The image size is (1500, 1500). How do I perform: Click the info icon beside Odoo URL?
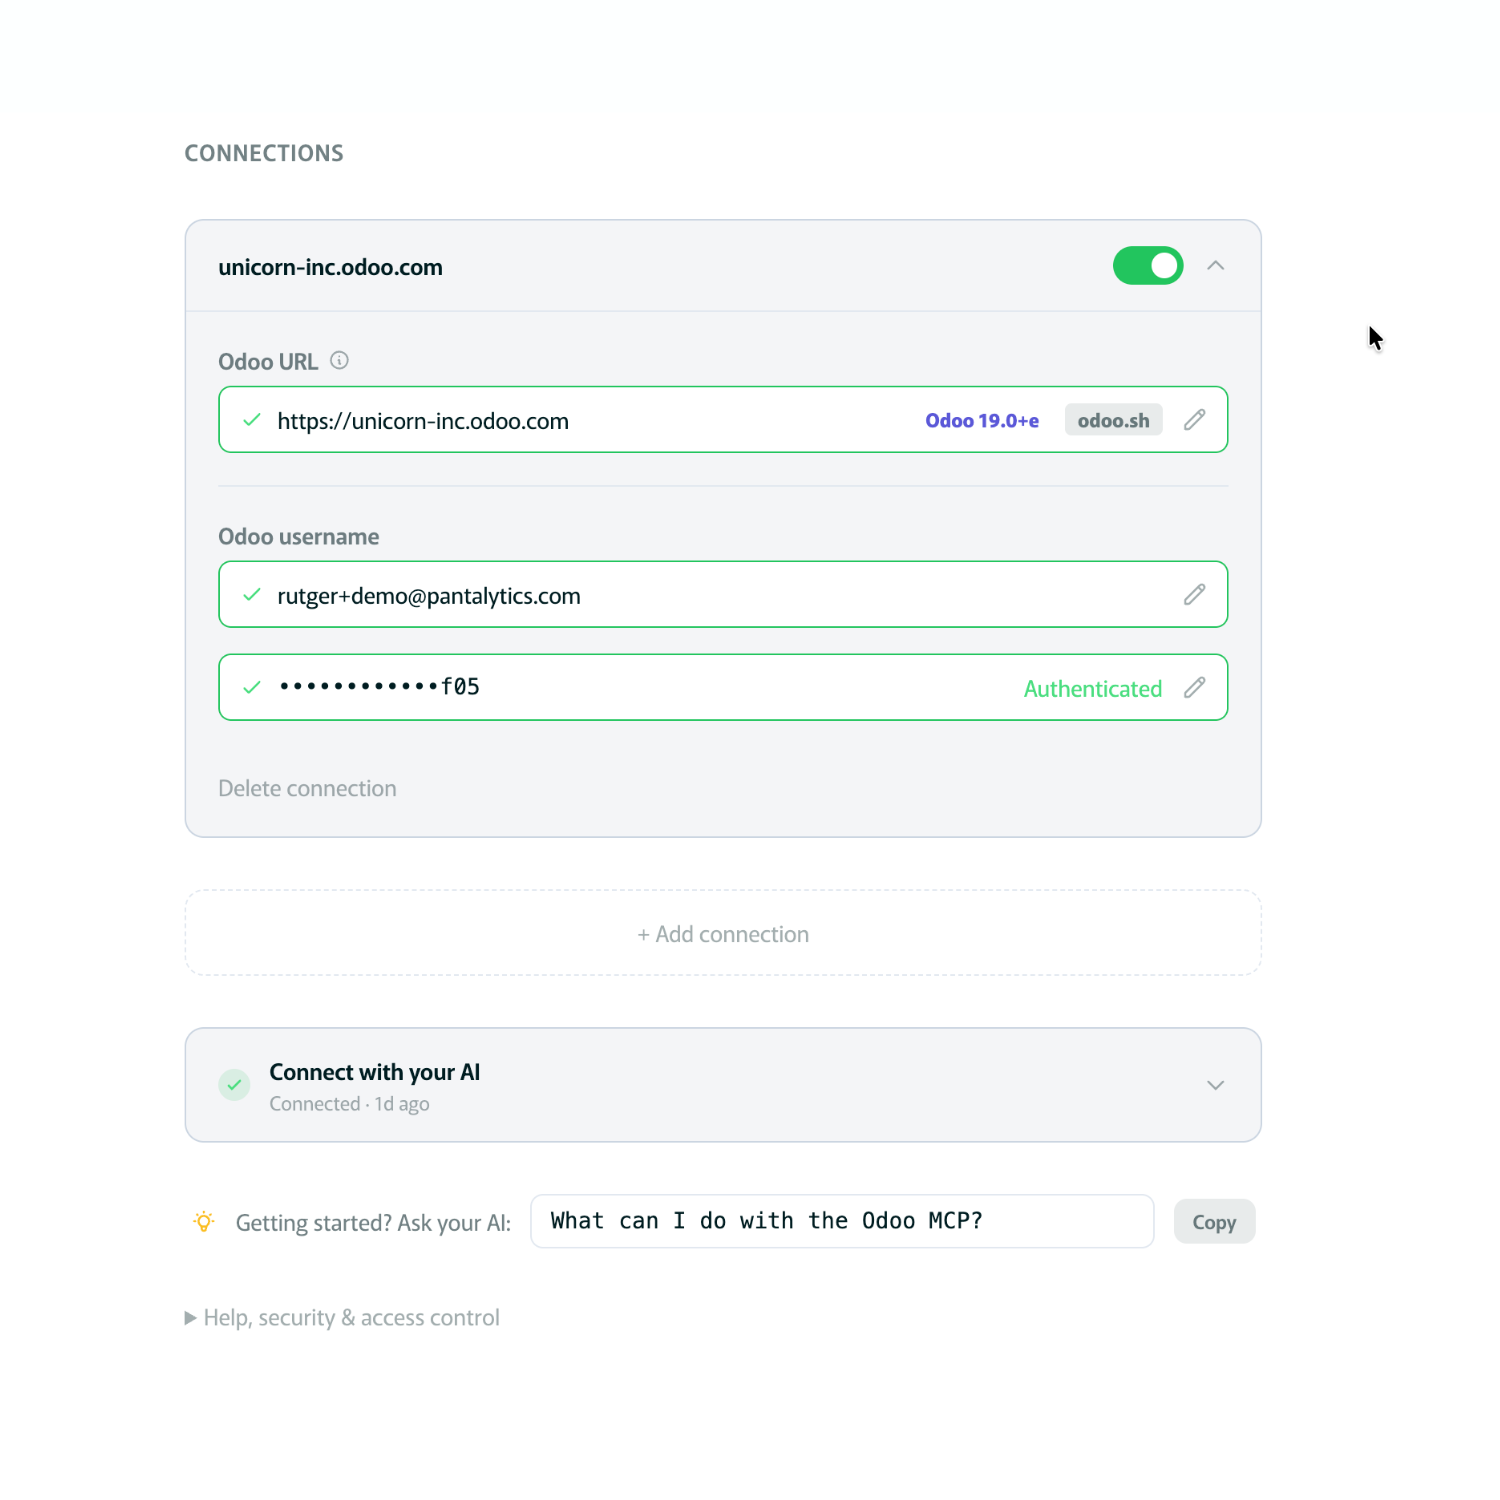[340, 361]
